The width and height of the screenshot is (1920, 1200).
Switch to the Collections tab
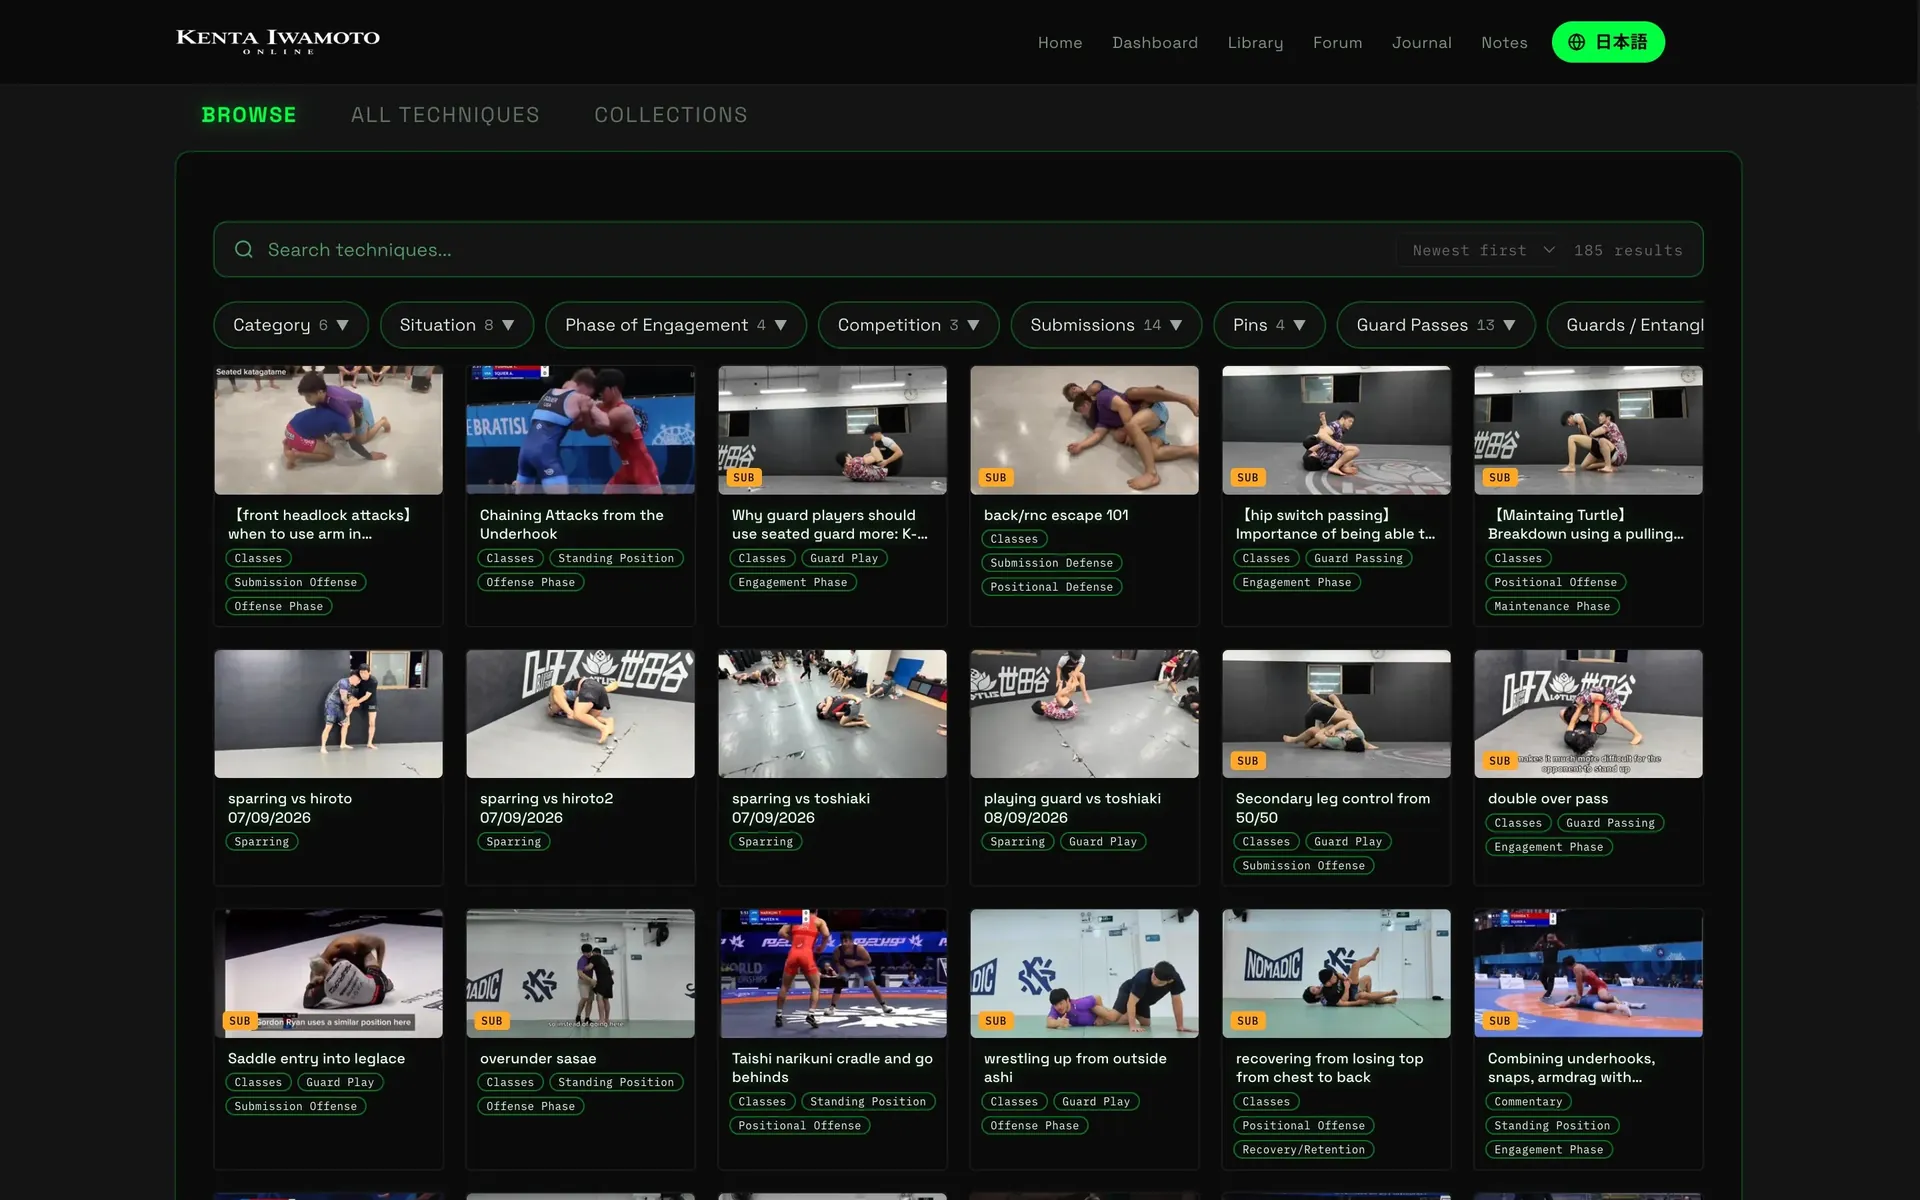coord(671,115)
